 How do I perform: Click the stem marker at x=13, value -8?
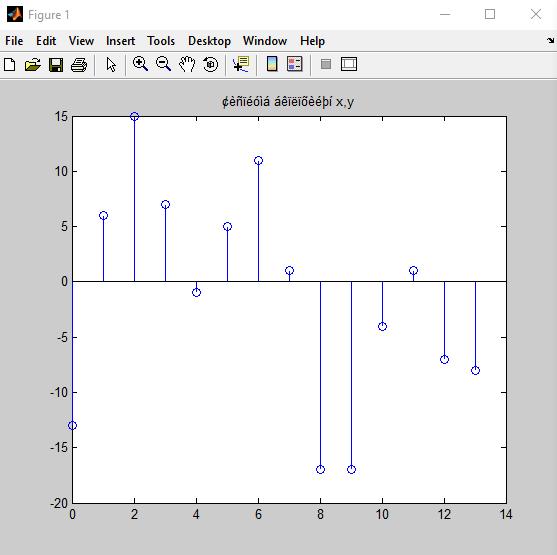tap(475, 370)
